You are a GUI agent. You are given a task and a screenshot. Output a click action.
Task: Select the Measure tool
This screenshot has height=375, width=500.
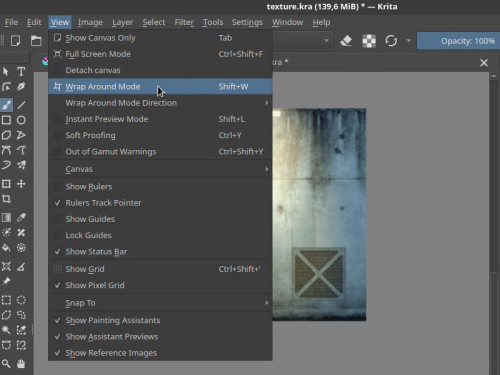21,266
